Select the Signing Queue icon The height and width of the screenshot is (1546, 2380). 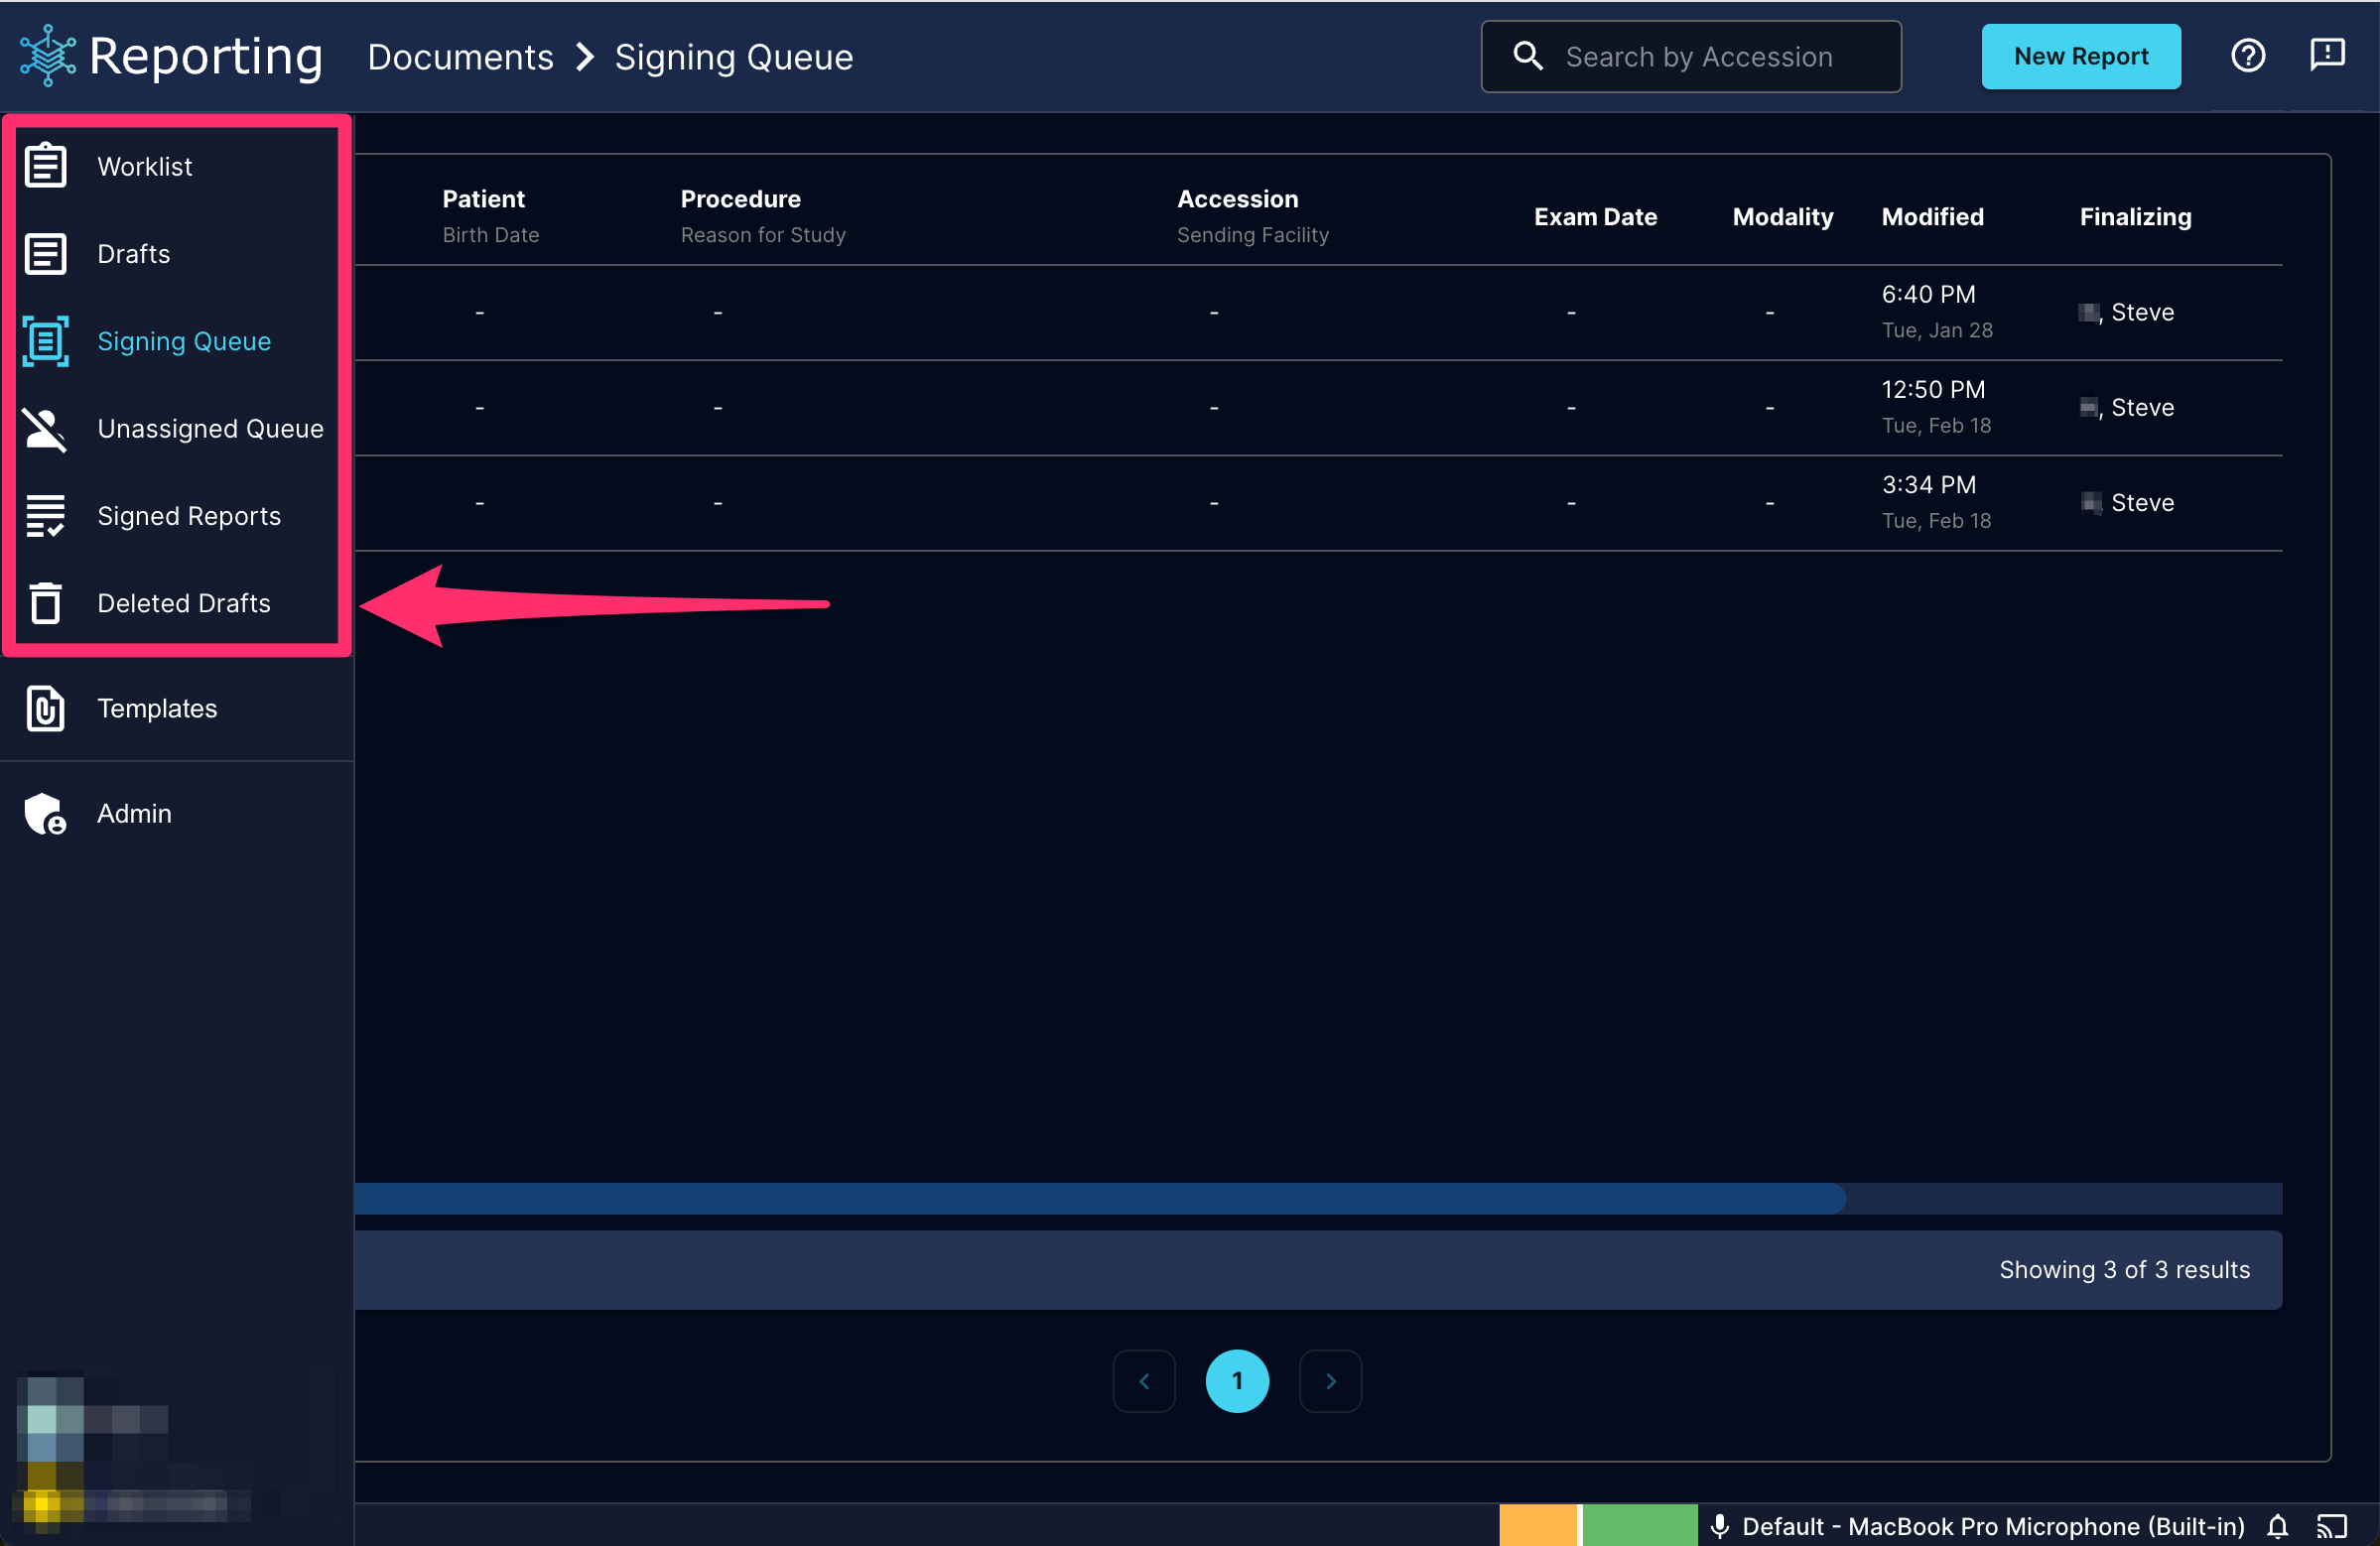coord(46,341)
